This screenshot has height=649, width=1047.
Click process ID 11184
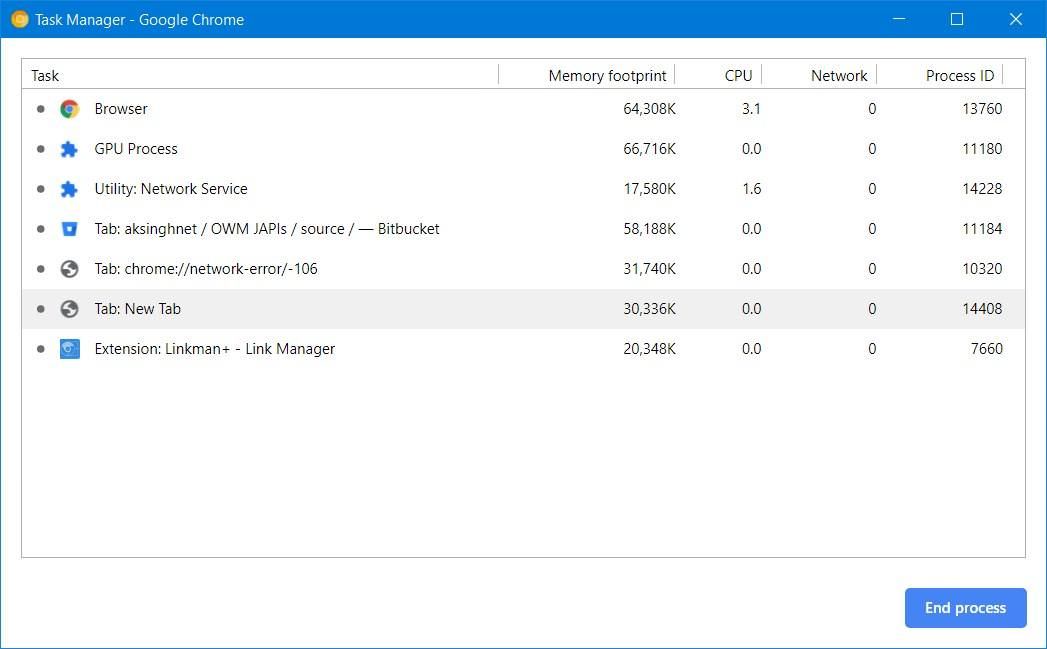[982, 229]
